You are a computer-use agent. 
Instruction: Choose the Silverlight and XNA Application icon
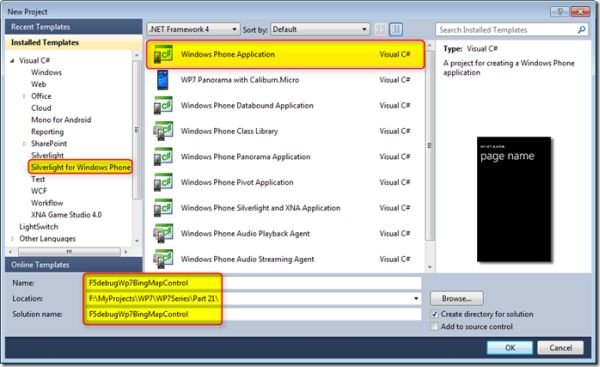point(163,208)
